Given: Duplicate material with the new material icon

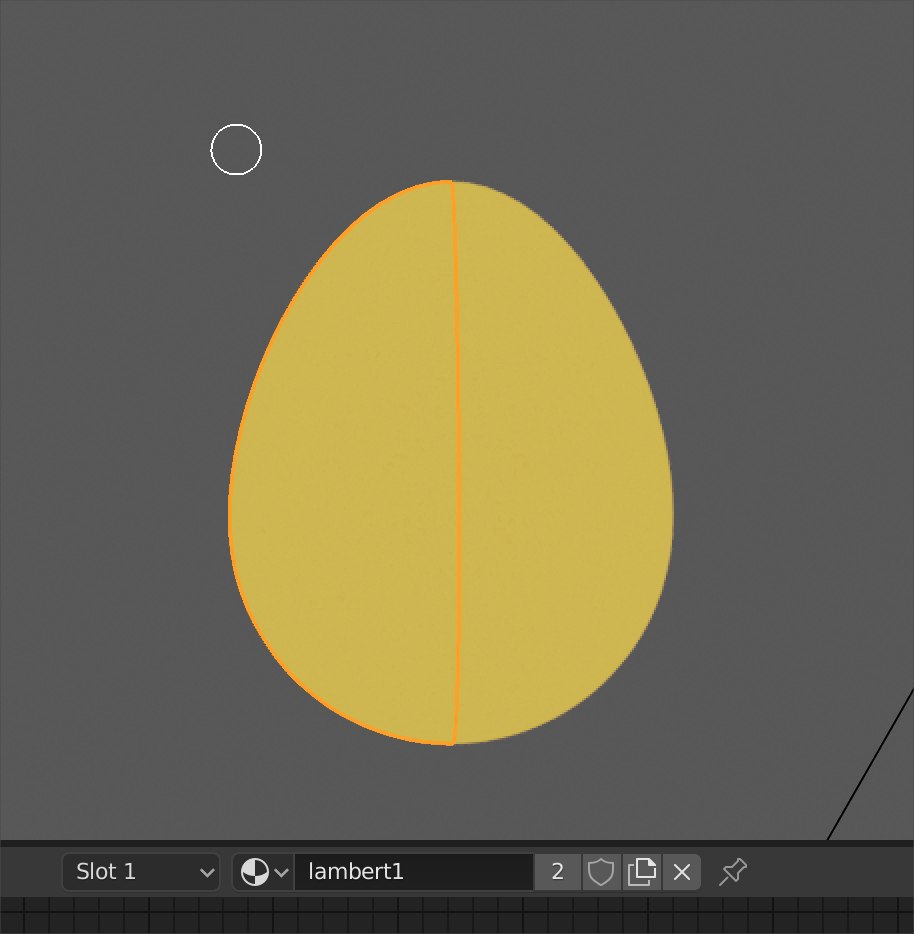Looking at the screenshot, I should click(642, 872).
